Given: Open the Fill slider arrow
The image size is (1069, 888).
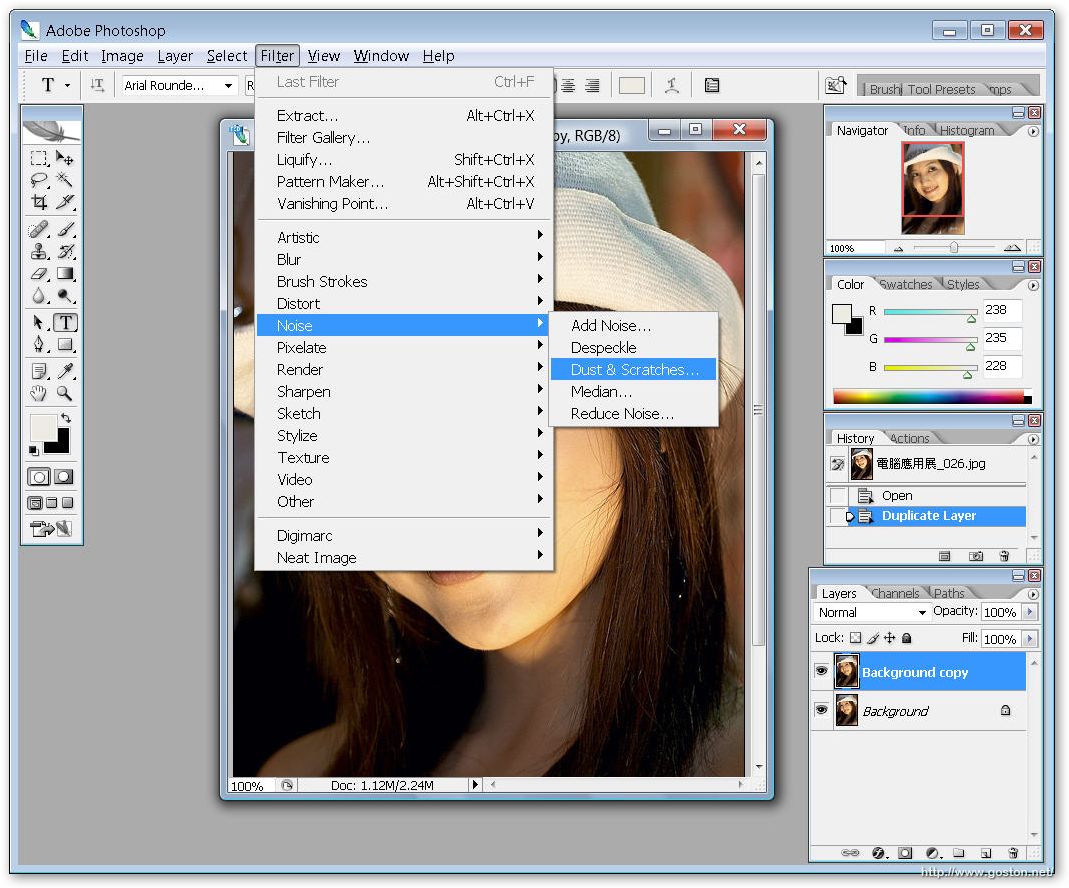Looking at the screenshot, I should (1029, 639).
